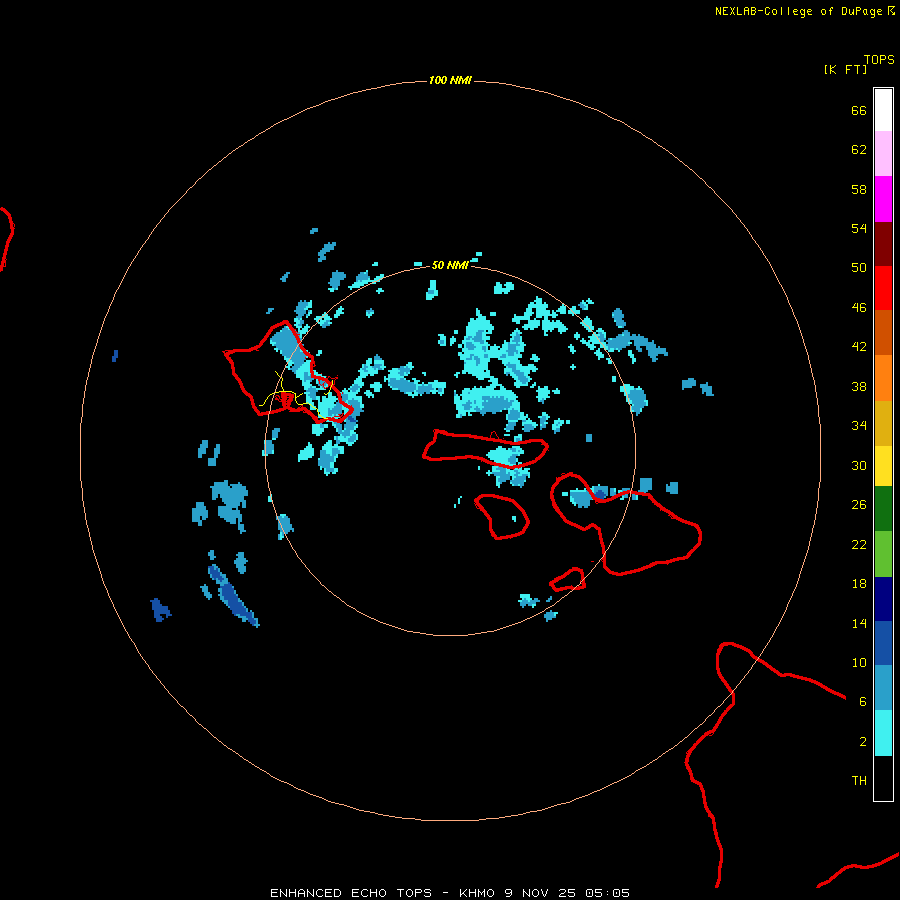Image resolution: width=900 pixels, height=900 pixels.
Task: Click the legend value 54
Action: 859,228
